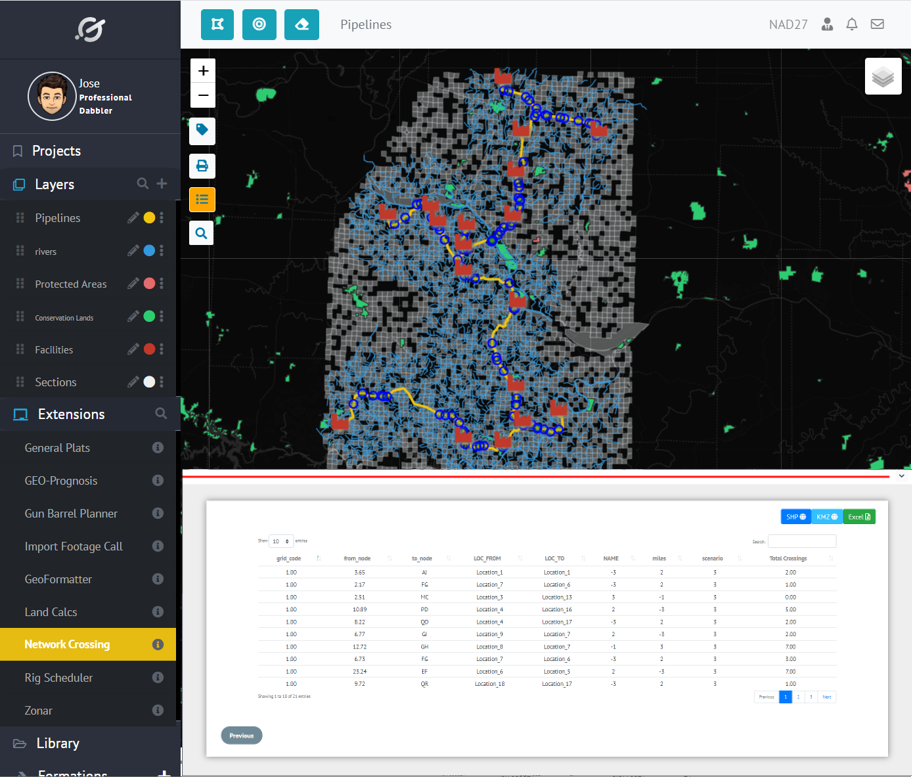Open the map search magnifier tool

tap(201, 232)
